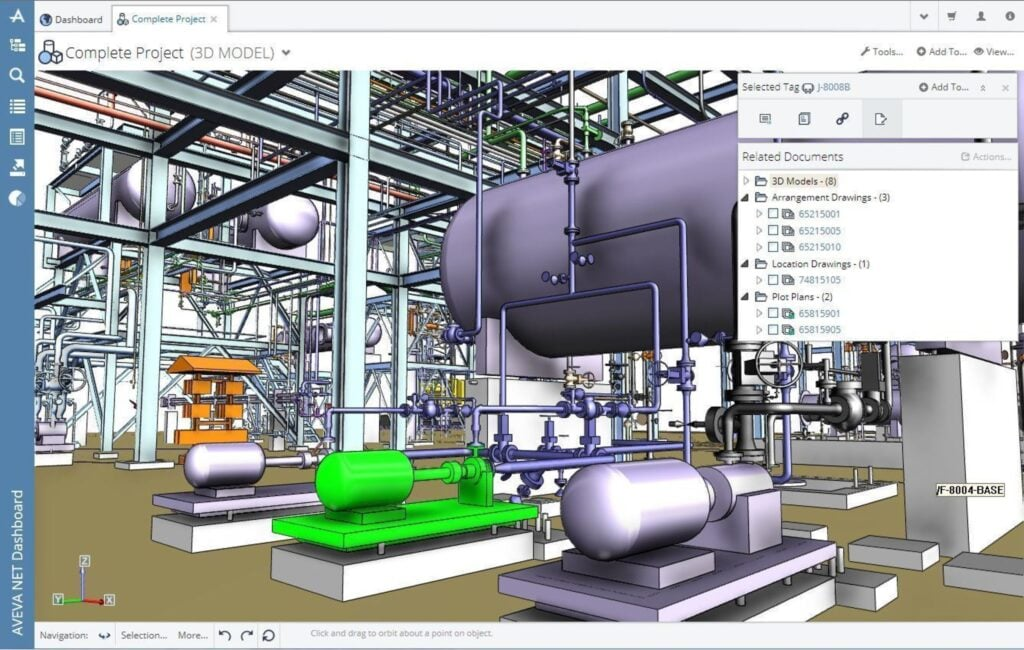Open the Selection menu in the bottom bar
The height and width of the screenshot is (650, 1024).
[x=143, y=634]
